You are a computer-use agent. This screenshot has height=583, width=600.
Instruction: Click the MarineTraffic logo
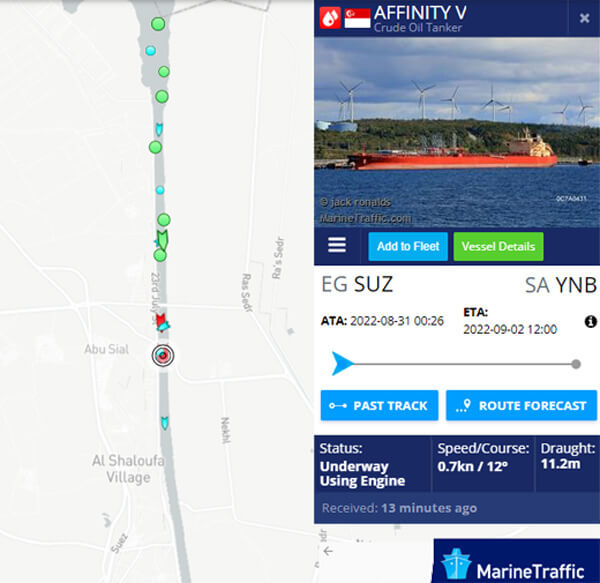coord(517,562)
